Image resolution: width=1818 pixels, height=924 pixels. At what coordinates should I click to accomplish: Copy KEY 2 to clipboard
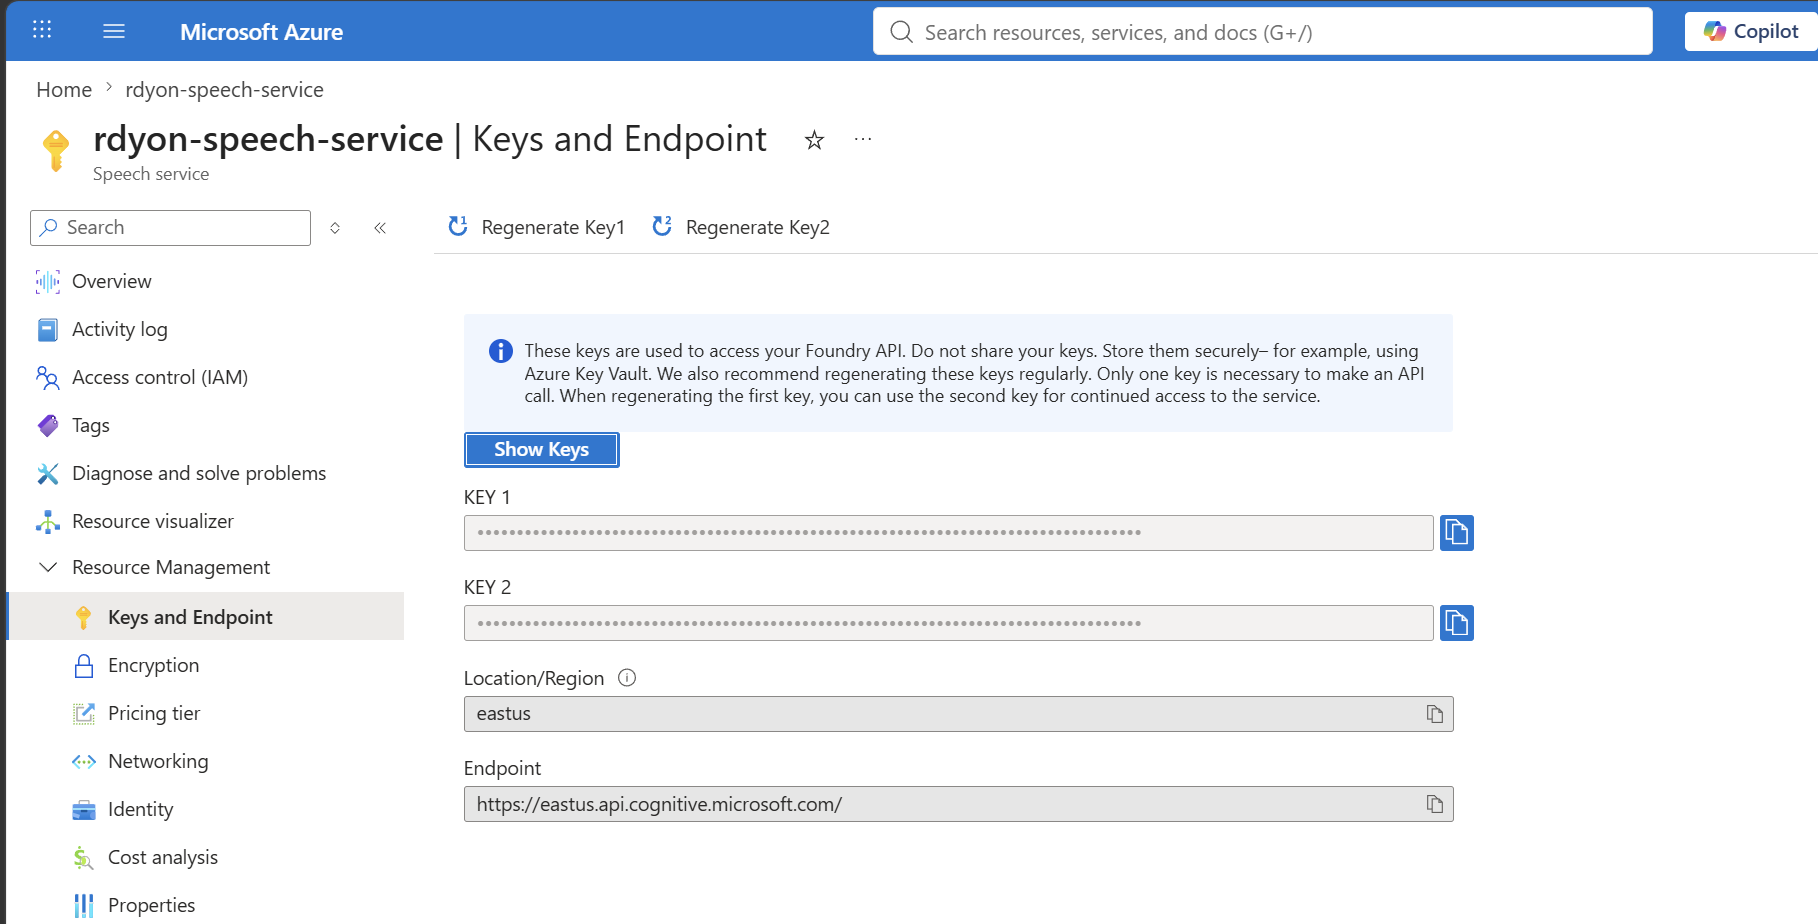[1456, 623]
